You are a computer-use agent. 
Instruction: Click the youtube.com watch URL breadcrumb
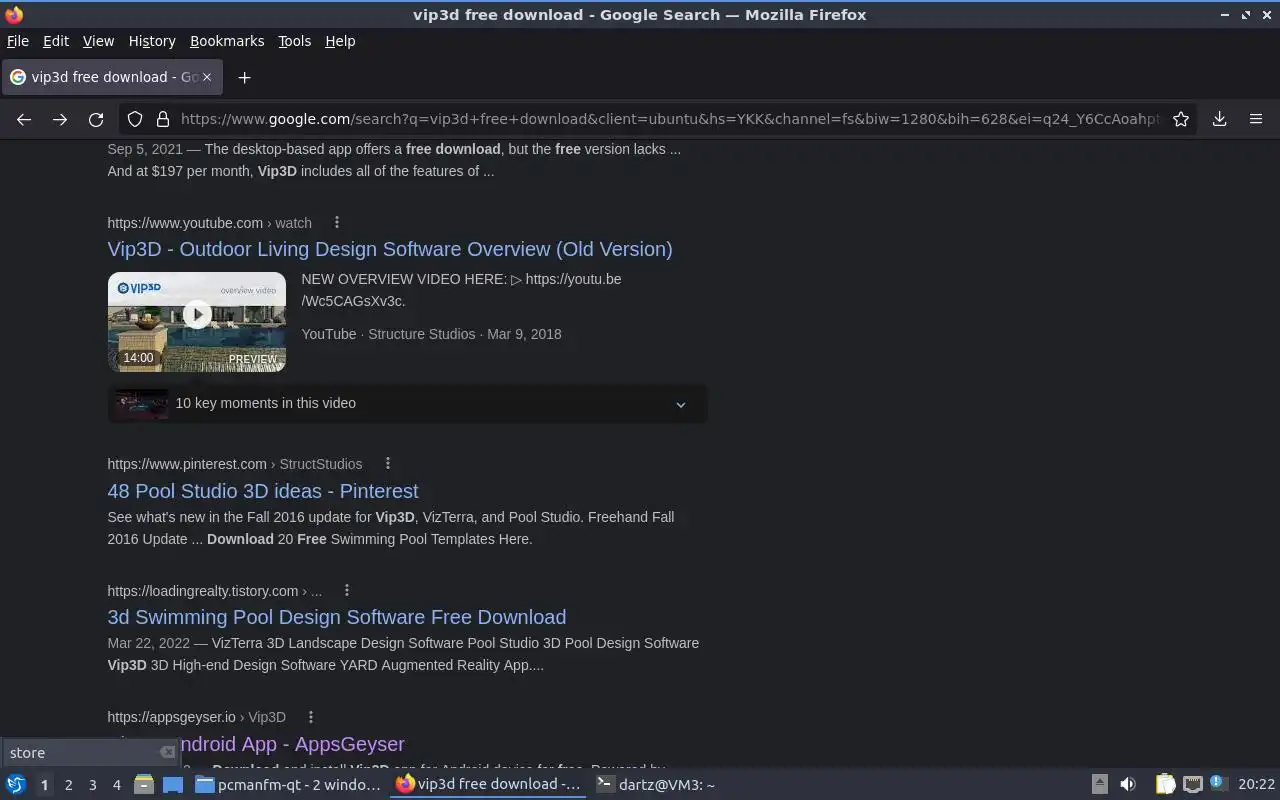tap(210, 223)
